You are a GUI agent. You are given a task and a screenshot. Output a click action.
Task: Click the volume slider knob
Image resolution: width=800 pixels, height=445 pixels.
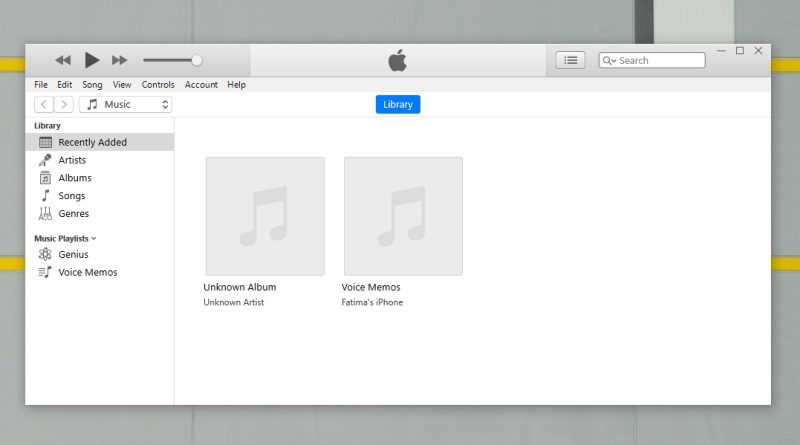point(197,60)
